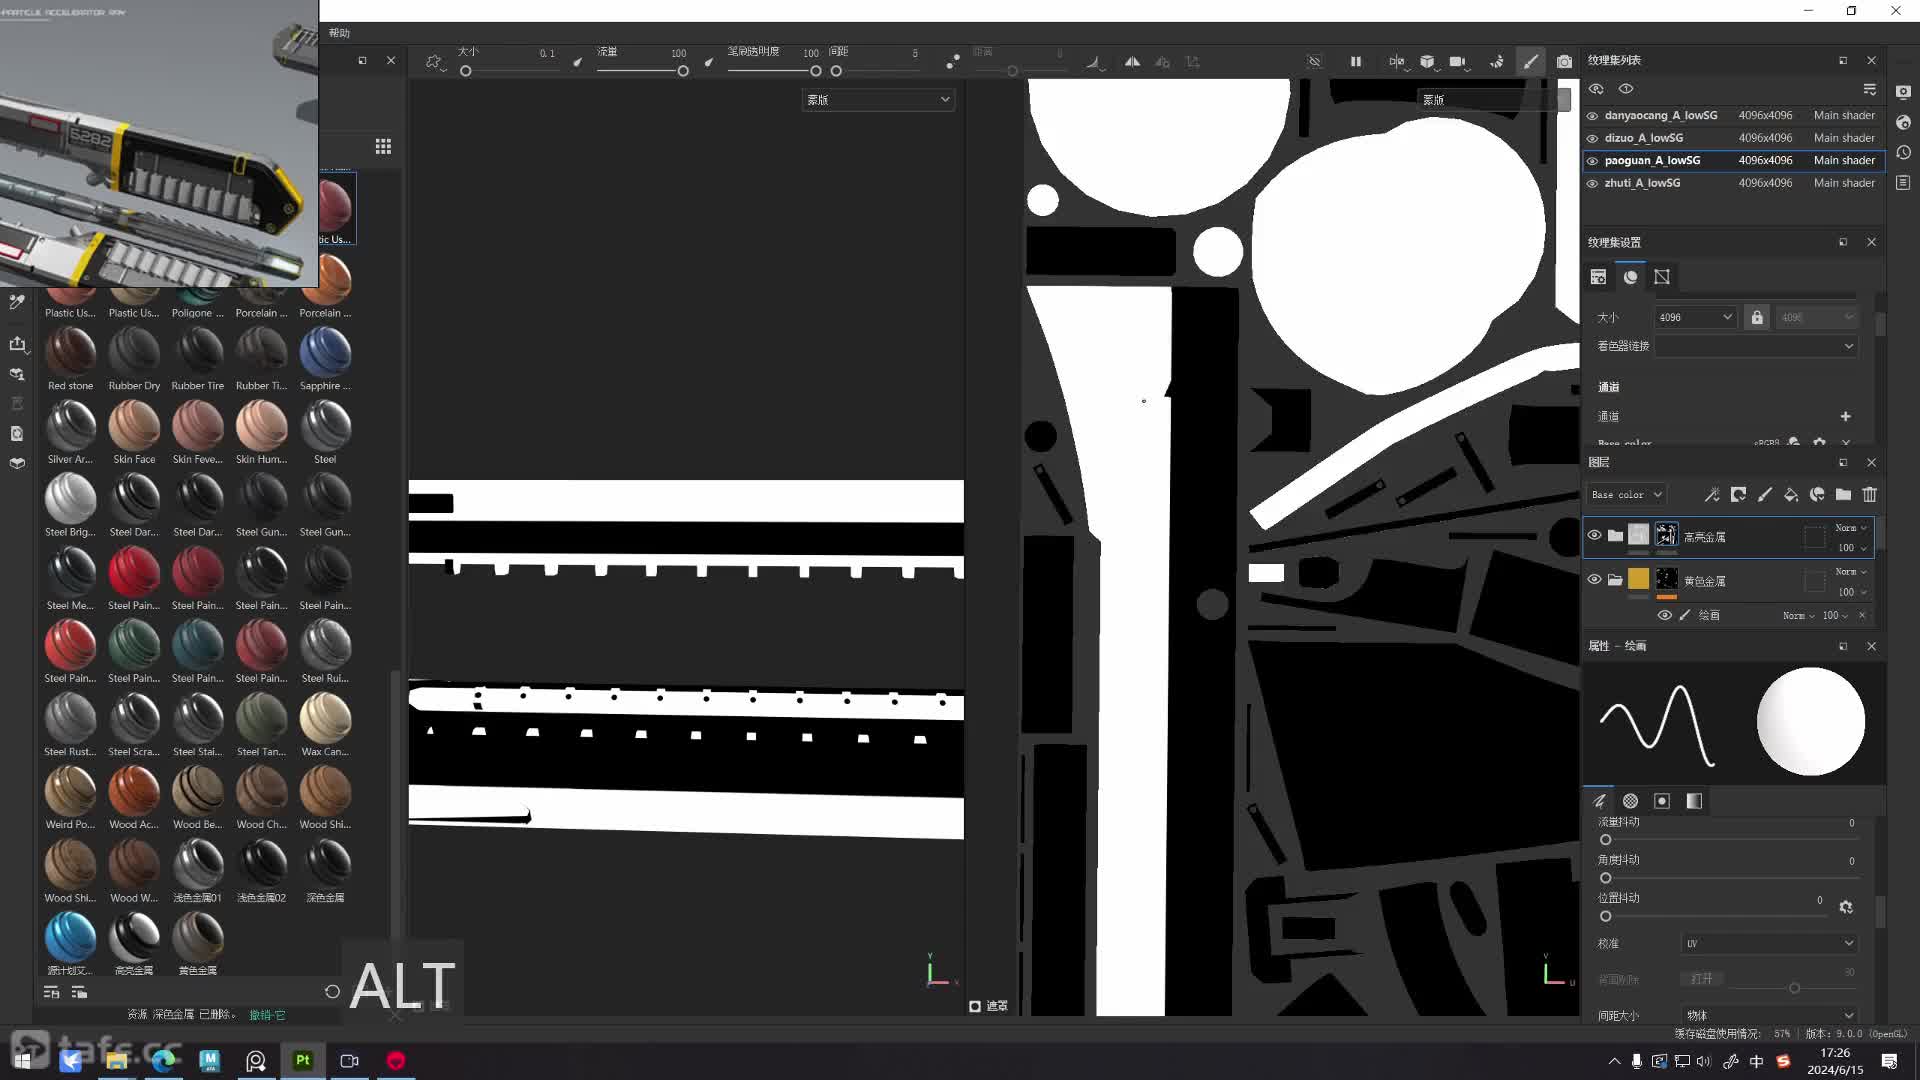Open display settings icon in right sidebar
Viewport: 1920px width, 1080px height.
tap(1903, 92)
